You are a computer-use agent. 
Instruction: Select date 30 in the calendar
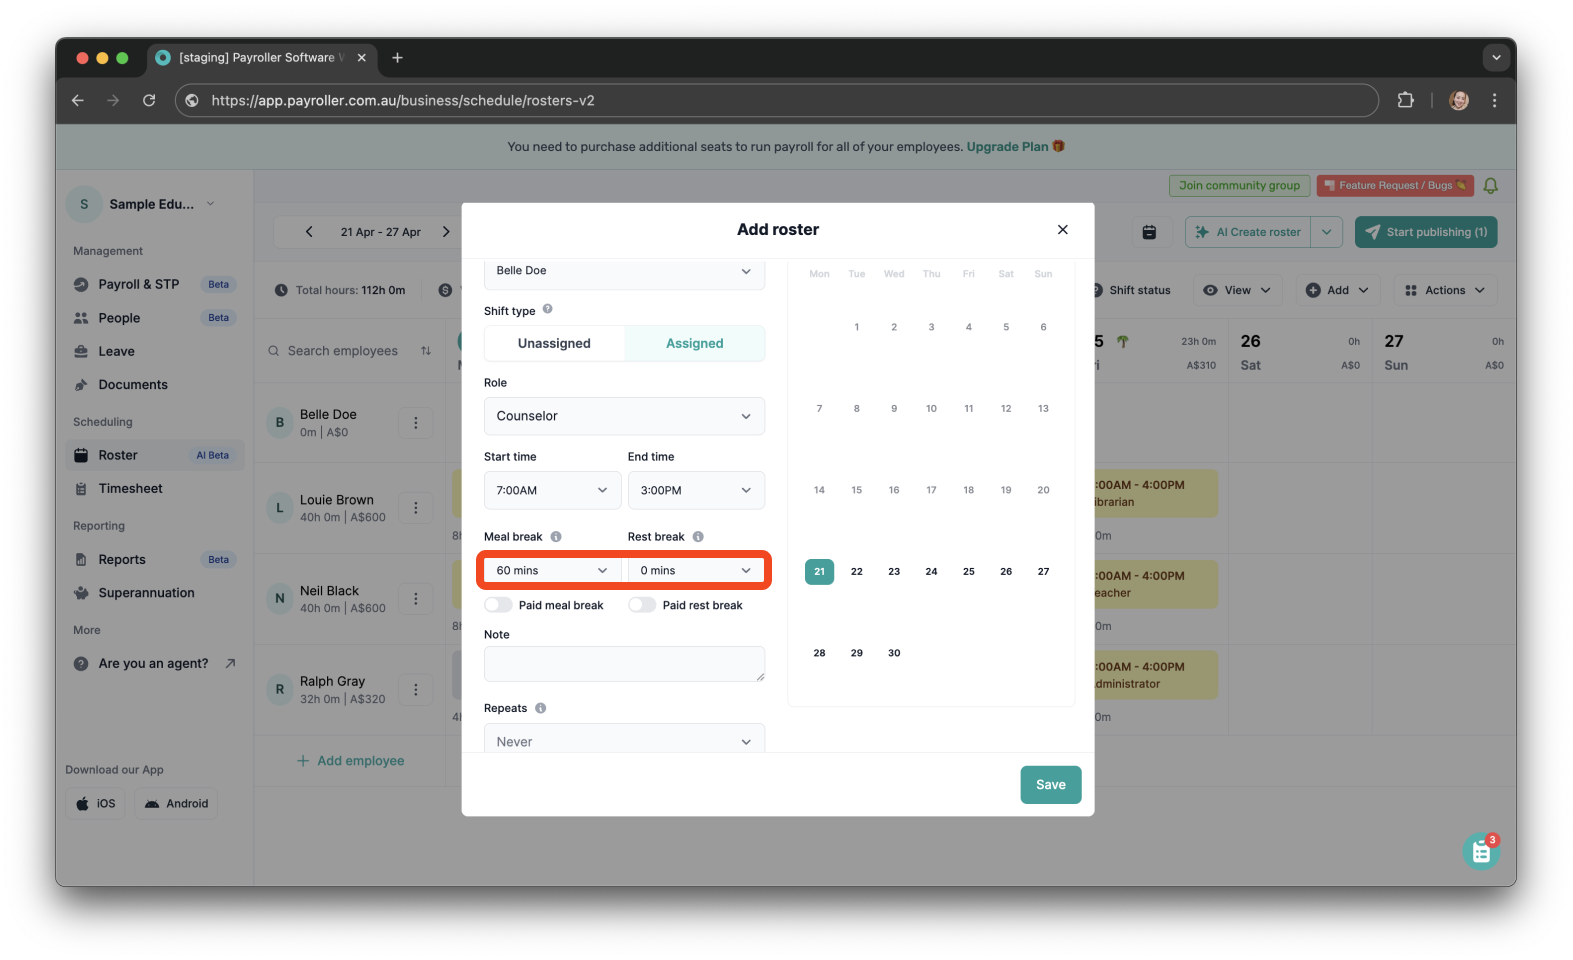(x=894, y=653)
